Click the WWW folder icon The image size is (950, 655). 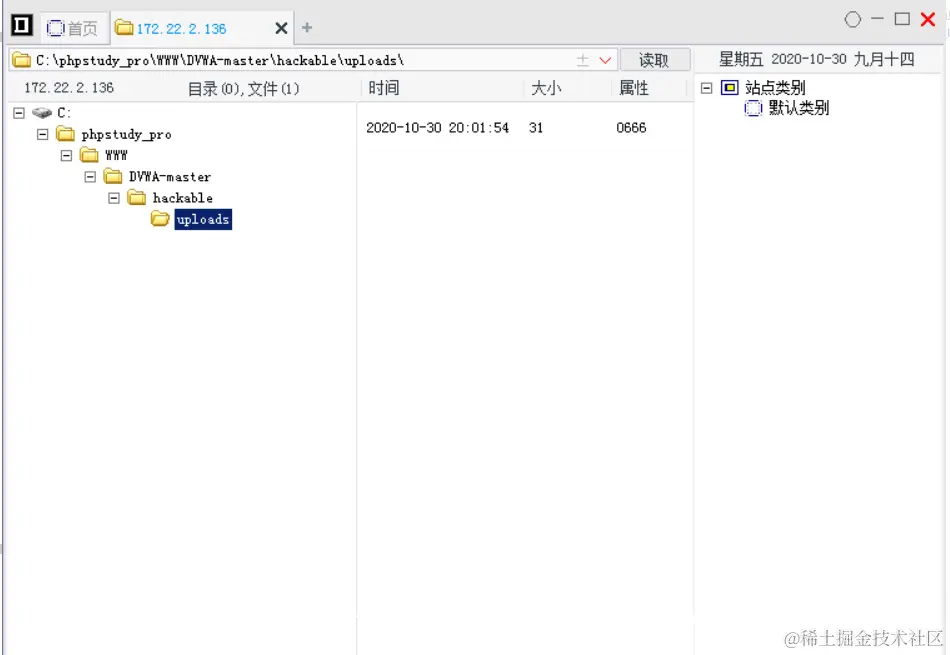89,155
